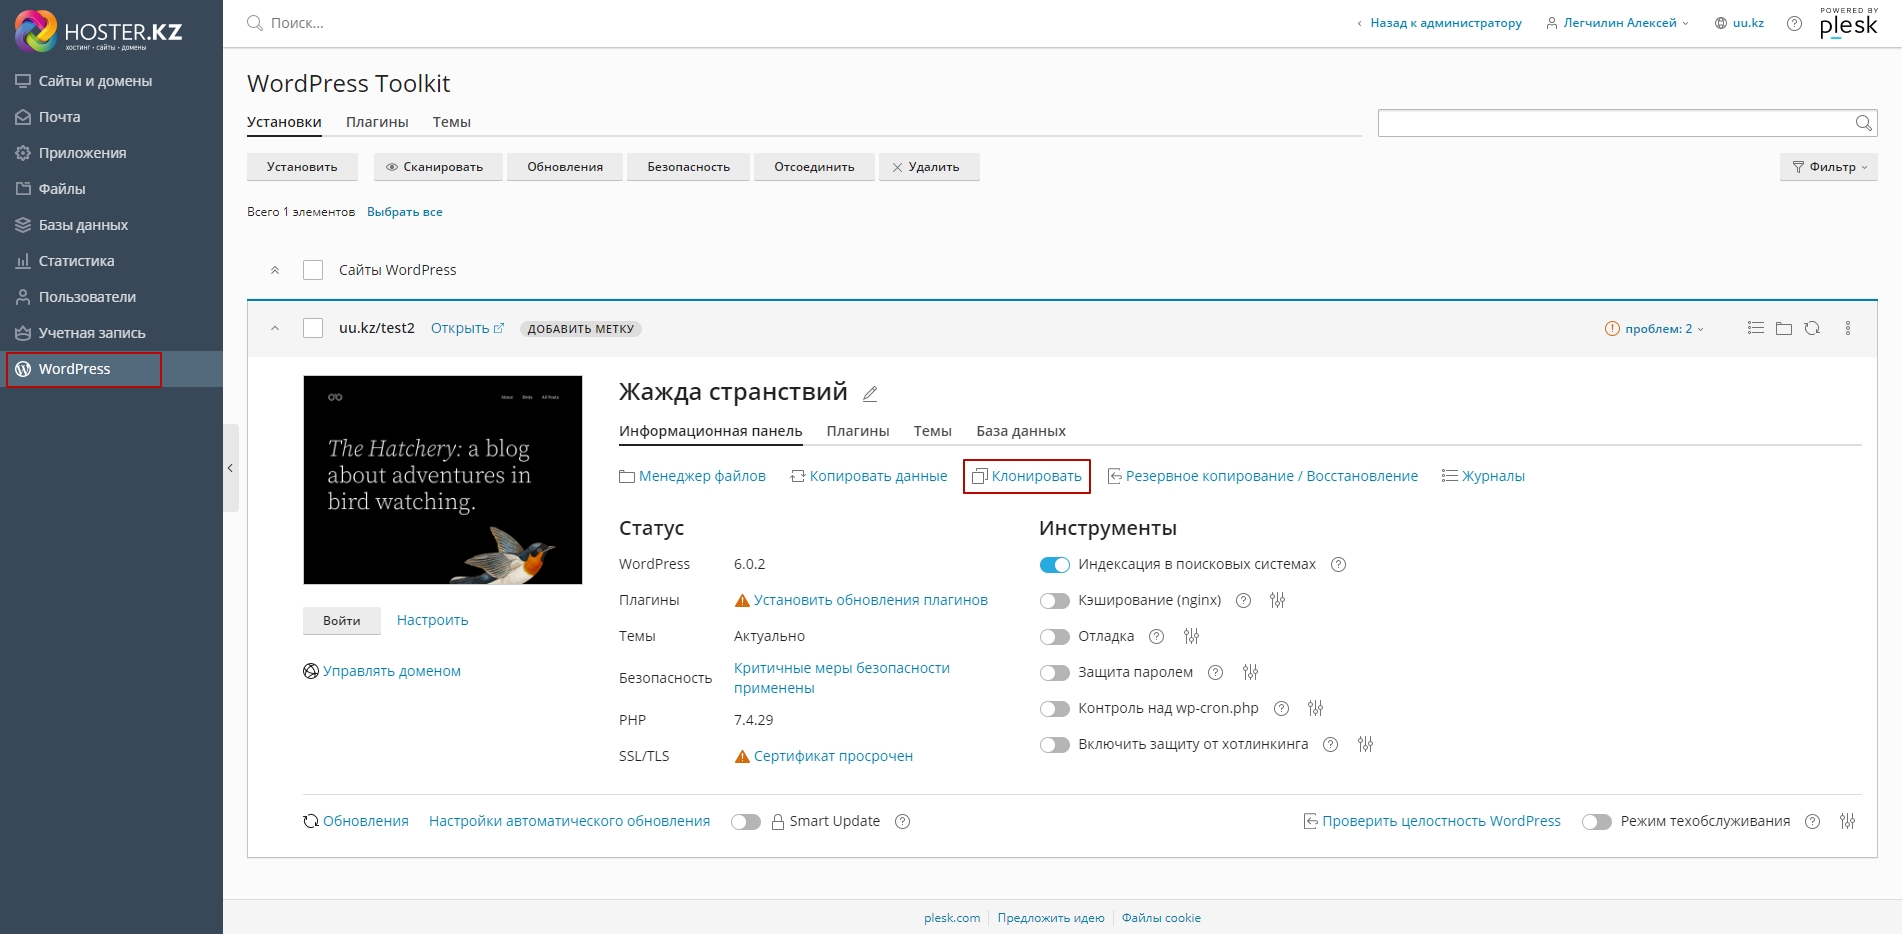This screenshot has height=934, width=1902.
Task: Open Отладка settings sliders icon
Action: (x=1191, y=637)
